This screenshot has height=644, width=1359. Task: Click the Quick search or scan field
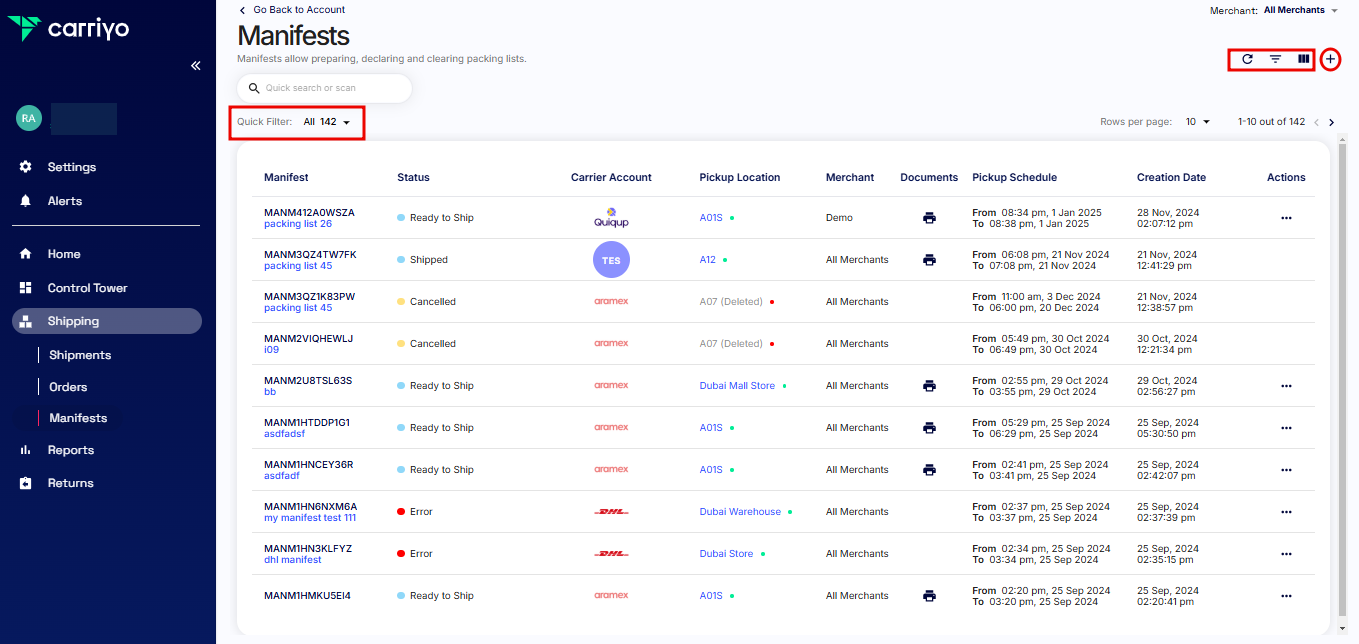click(x=325, y=88)
